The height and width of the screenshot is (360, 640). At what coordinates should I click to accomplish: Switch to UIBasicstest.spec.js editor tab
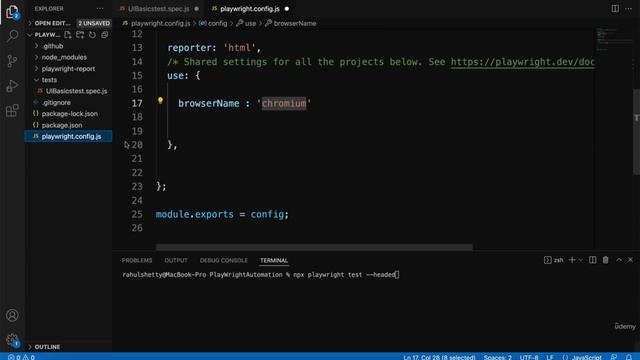(158, 9)
